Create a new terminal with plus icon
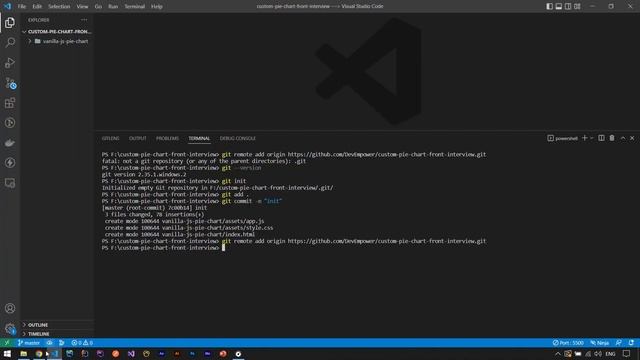 pyautogui.click(x=584, y=138)
